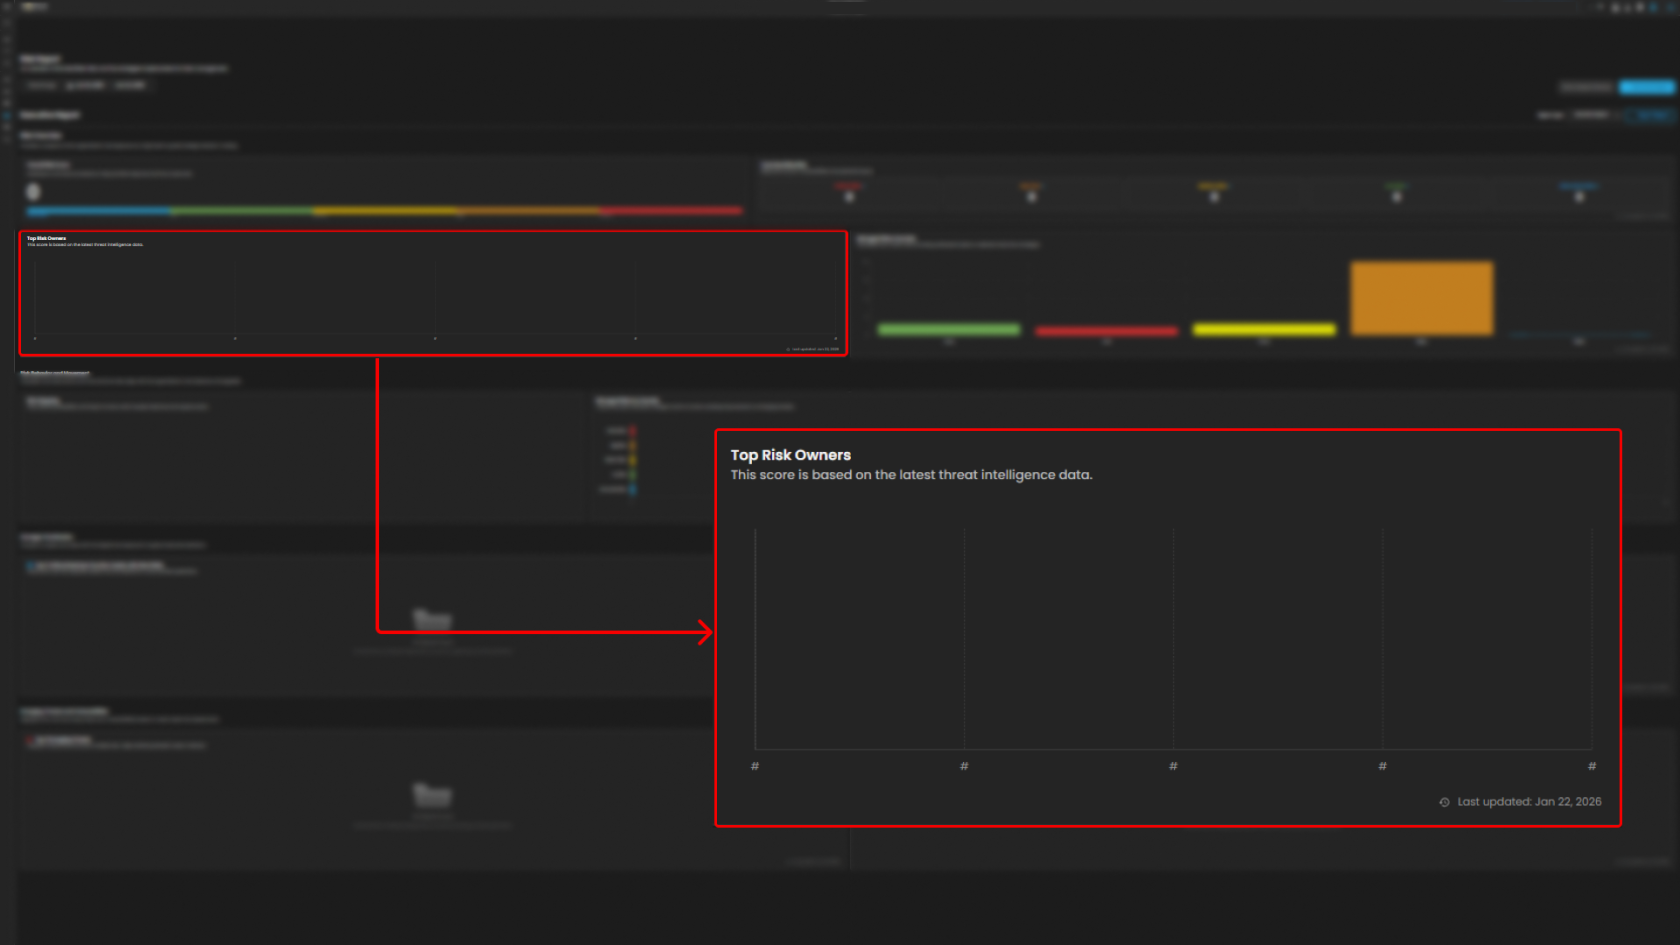This screenshot has height=945, width=1680.
Task: Click the white circular risk score indicator
Action: 33,191
